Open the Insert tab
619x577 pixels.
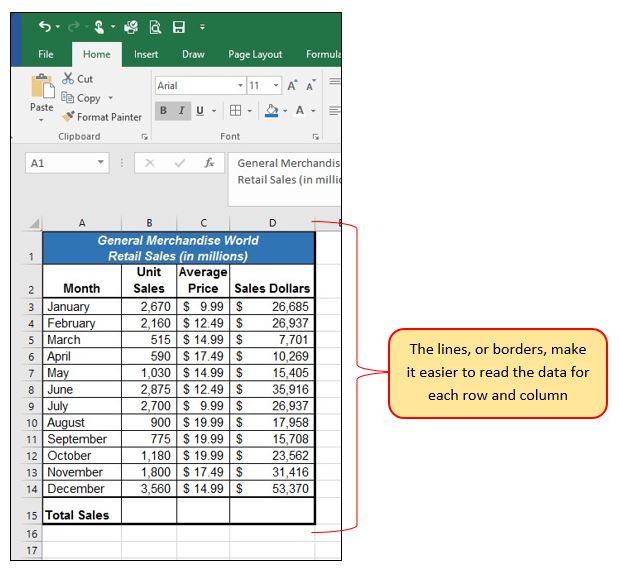click(146, 54)
